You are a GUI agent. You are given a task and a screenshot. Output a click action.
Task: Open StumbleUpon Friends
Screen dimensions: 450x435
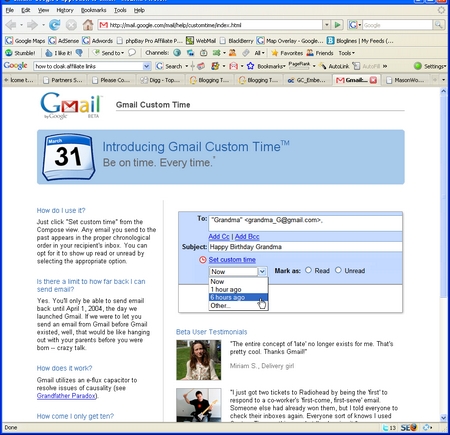coord(320,53)
